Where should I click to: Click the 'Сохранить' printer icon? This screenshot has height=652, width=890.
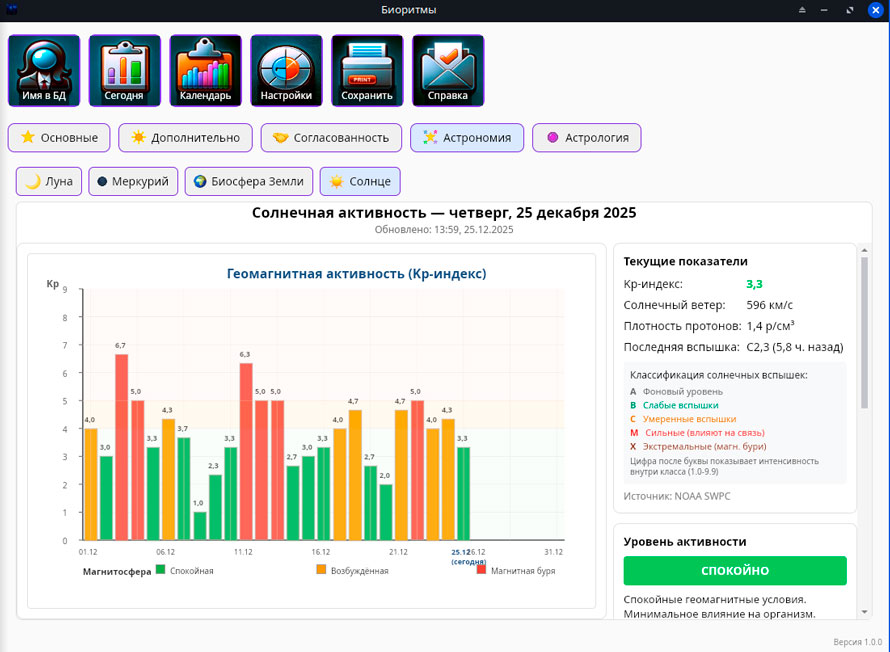[x=367, y=71]
